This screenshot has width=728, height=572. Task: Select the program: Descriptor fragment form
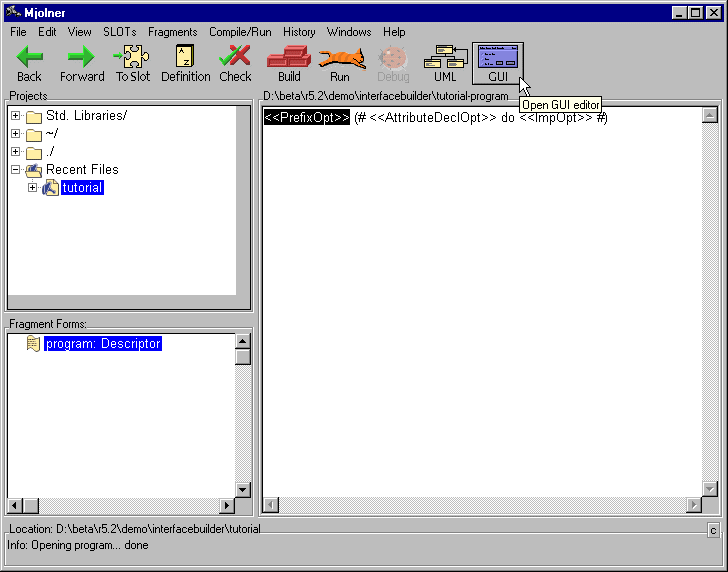102,344
